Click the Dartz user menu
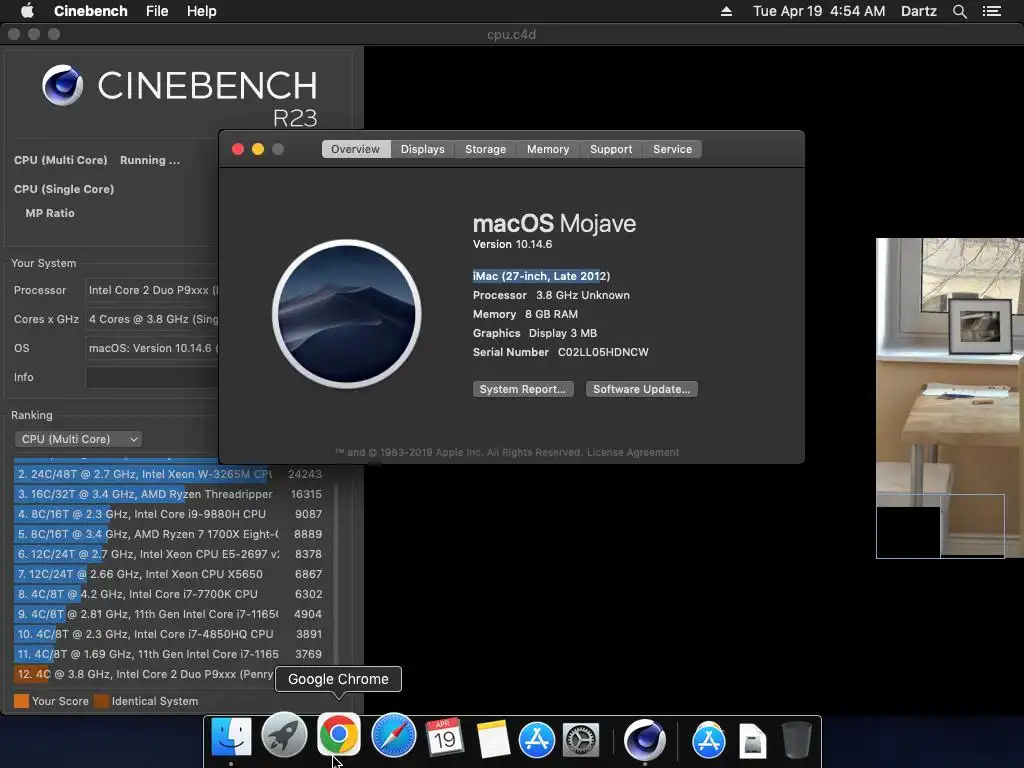Screen dimensions: 1024x768 point(918,11)
